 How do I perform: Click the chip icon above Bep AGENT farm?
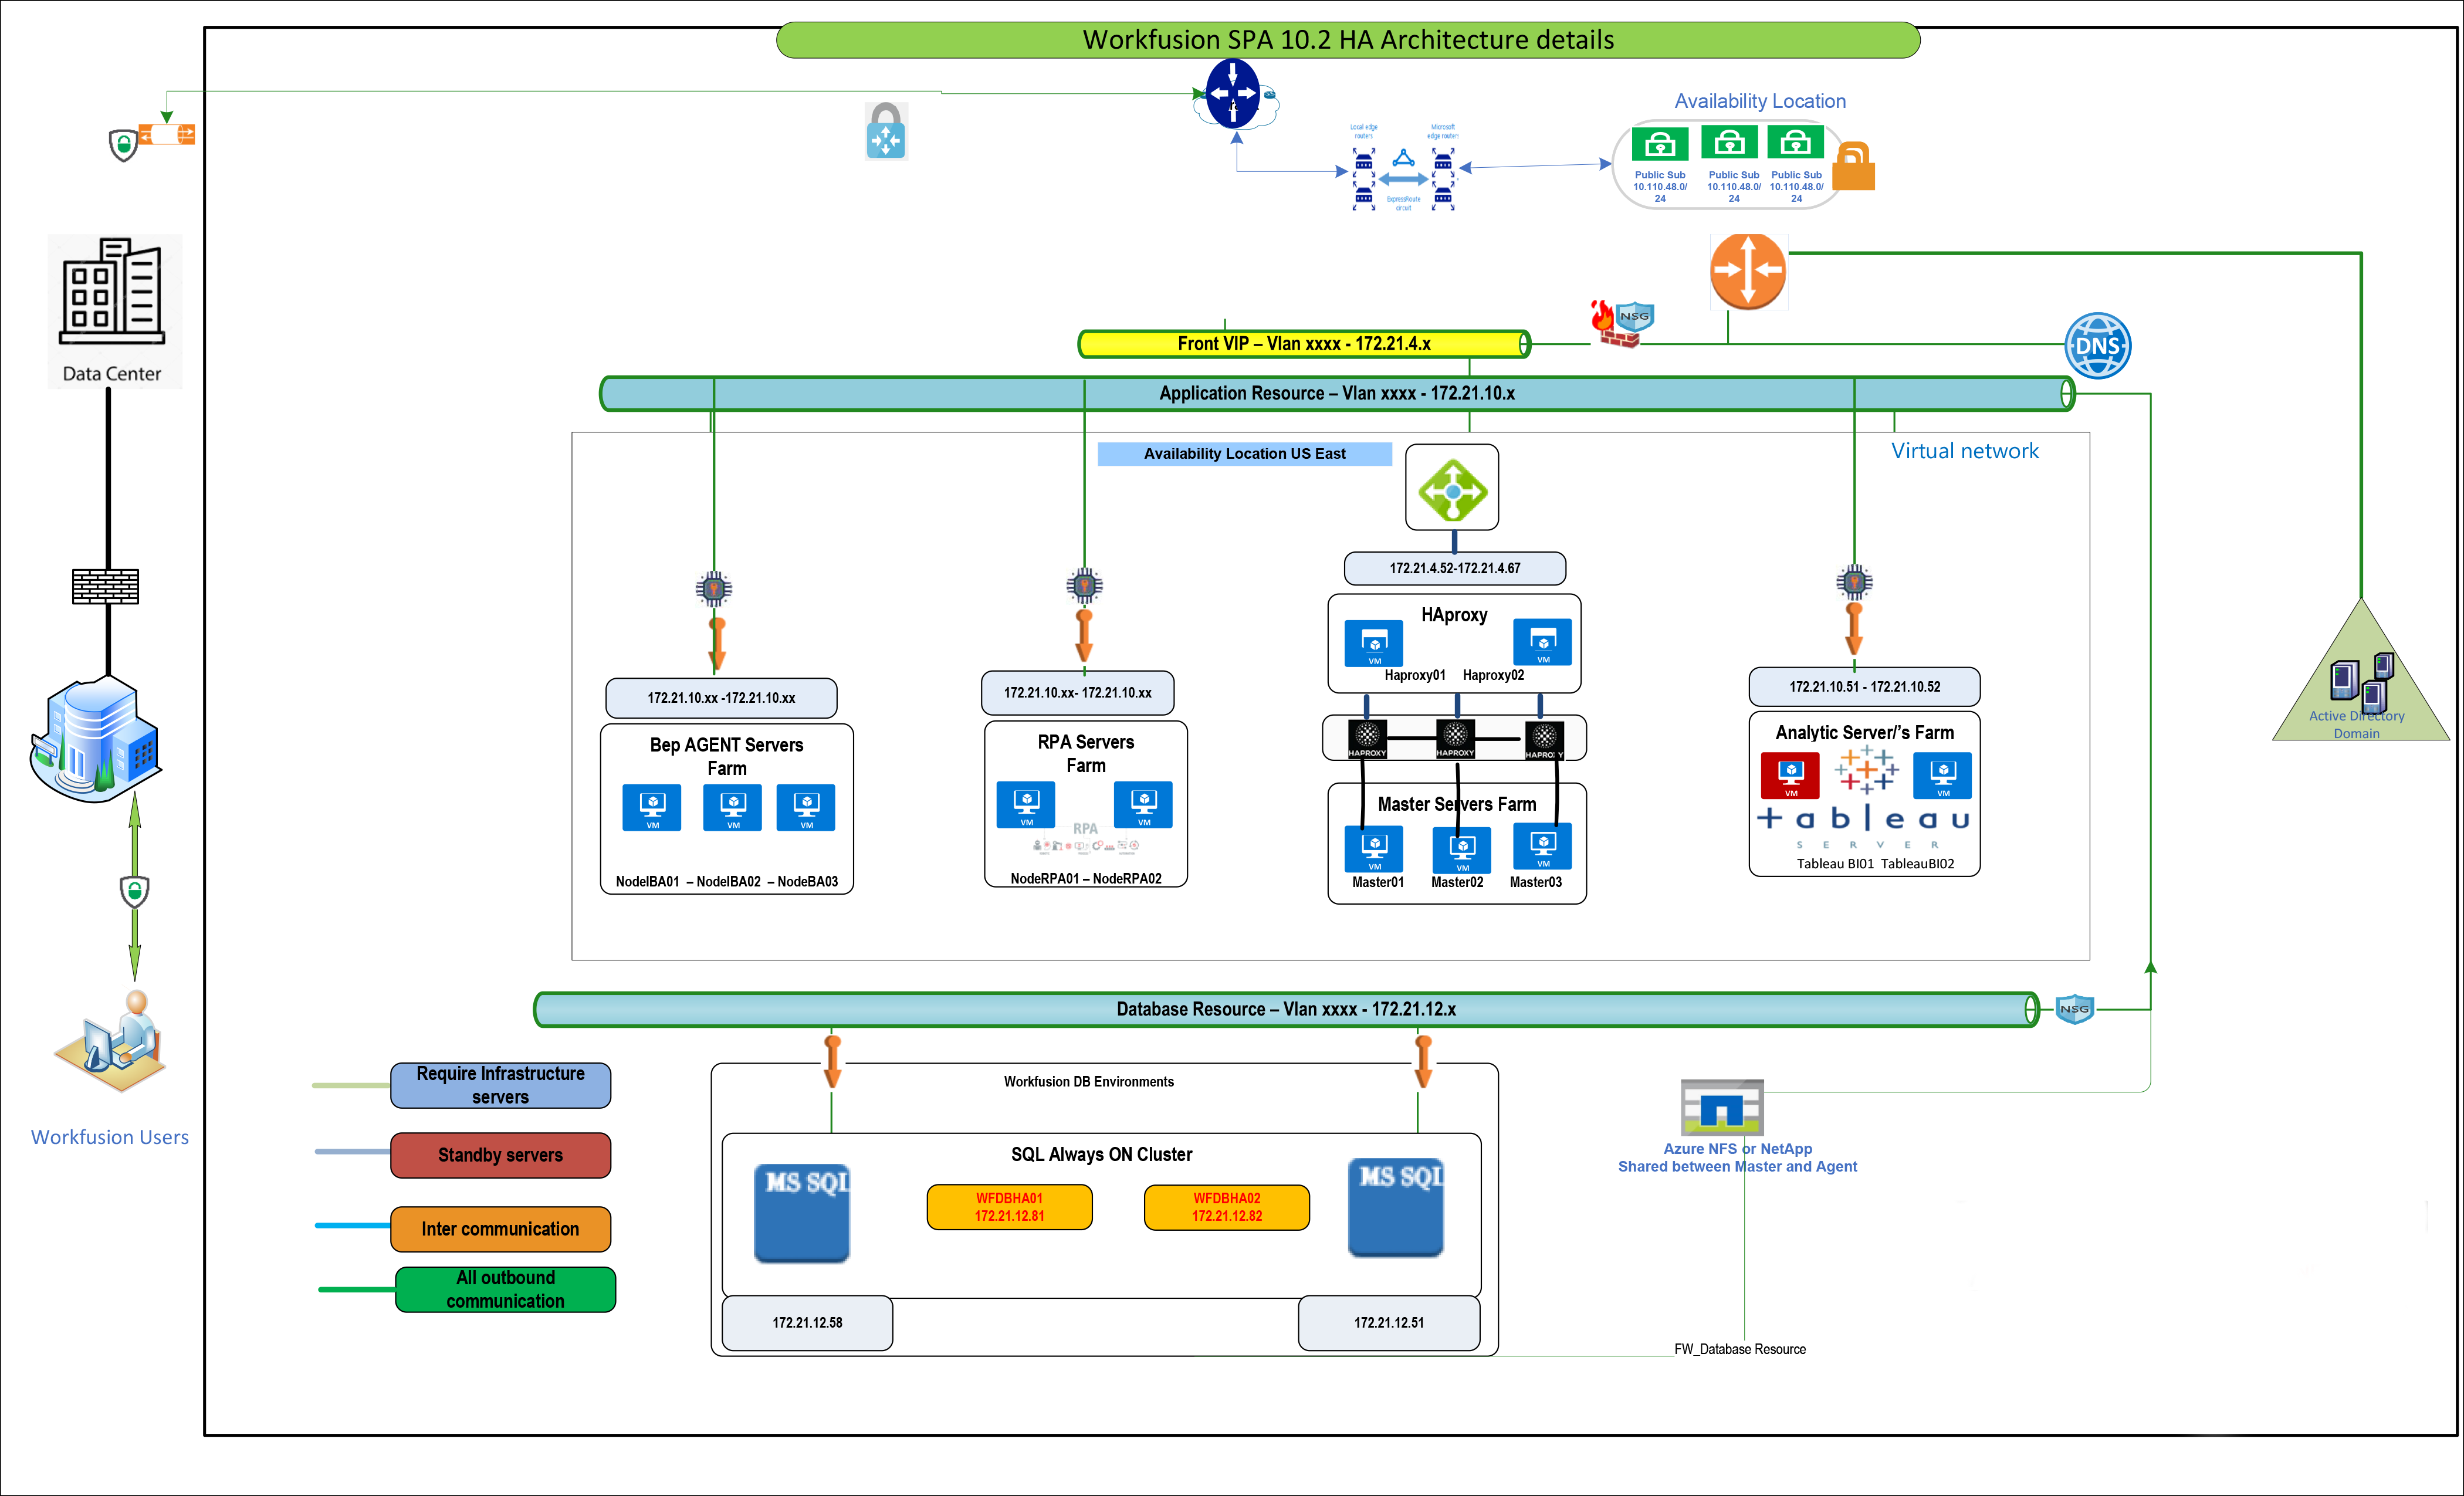click(714, 588)
